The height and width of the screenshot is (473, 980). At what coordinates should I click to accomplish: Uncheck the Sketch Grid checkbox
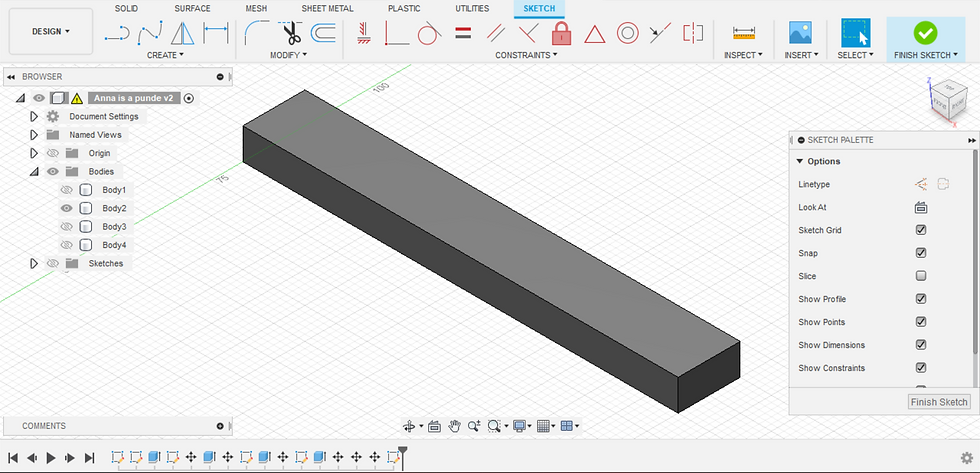(921, 230)
